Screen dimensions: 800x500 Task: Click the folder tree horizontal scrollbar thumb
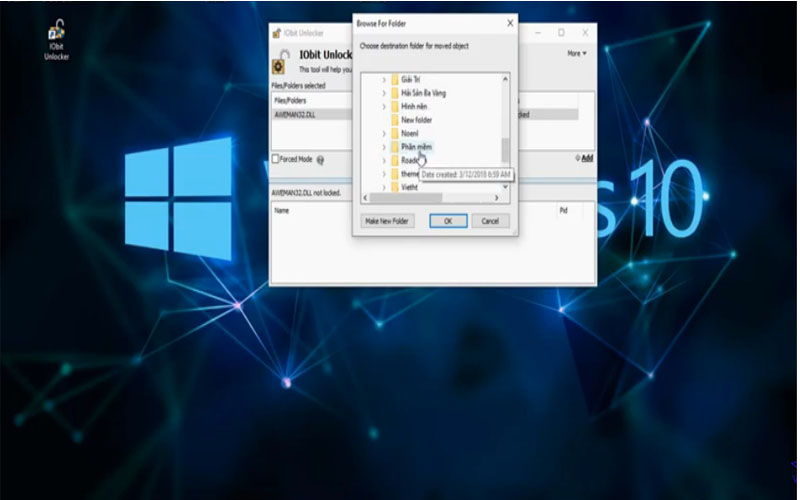[406, 197]
